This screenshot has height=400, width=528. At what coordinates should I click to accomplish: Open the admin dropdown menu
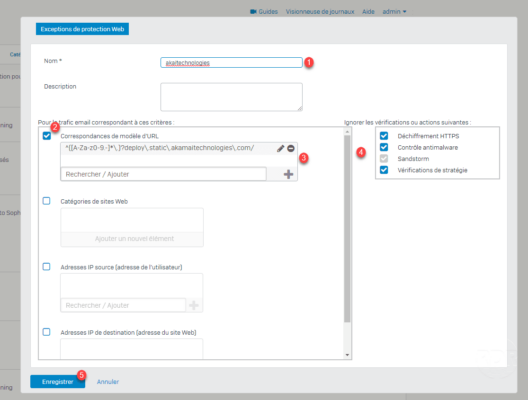[394, 11]
